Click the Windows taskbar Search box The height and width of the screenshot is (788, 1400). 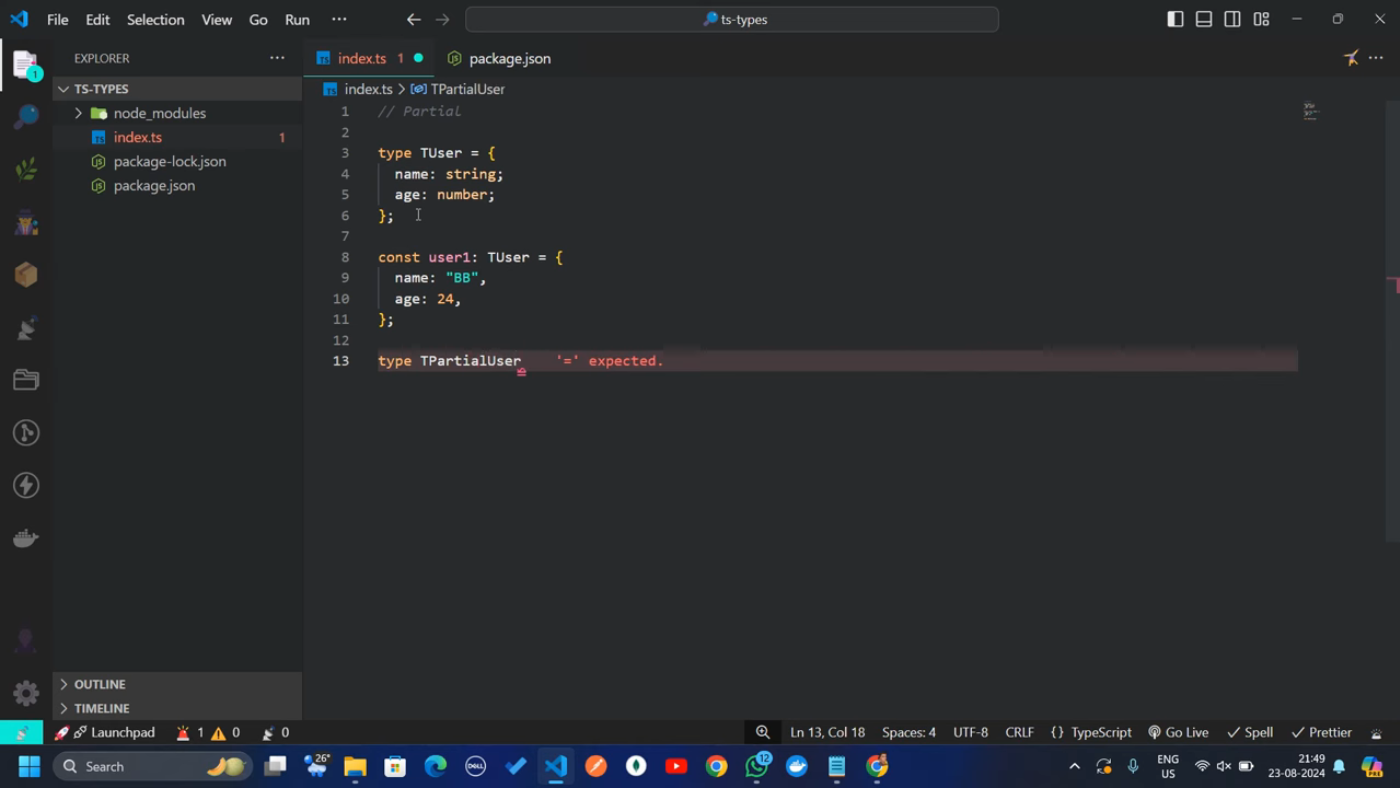pos(152,767)
